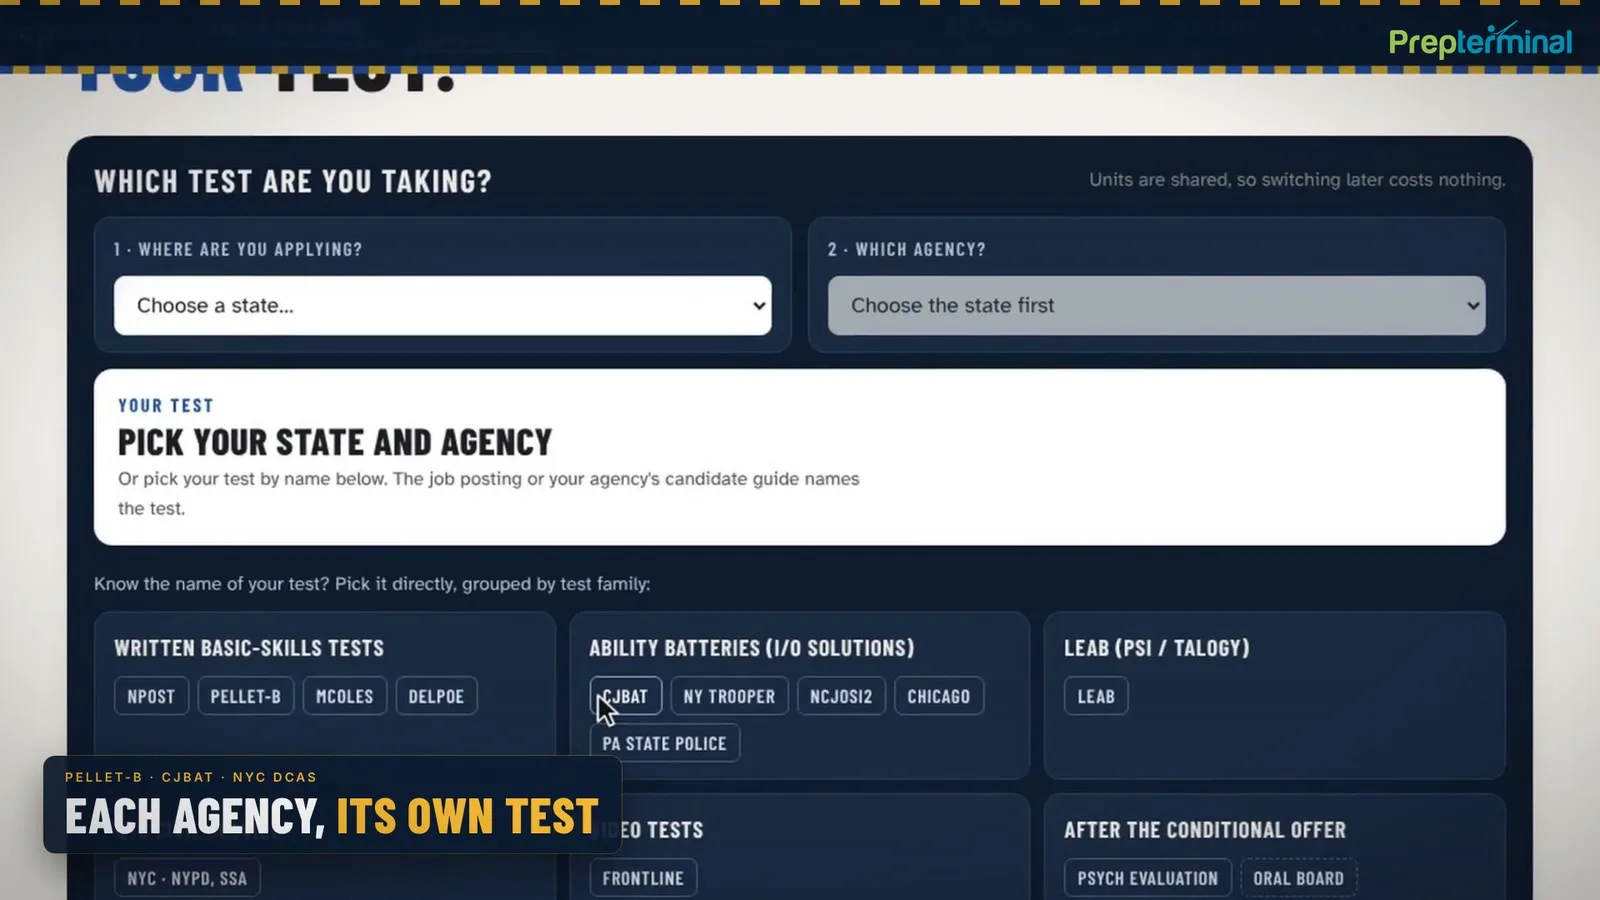Screen dimensions: 1600x900
Task: Open the PSYCH EVALUATION chip
Action: 1148,878
